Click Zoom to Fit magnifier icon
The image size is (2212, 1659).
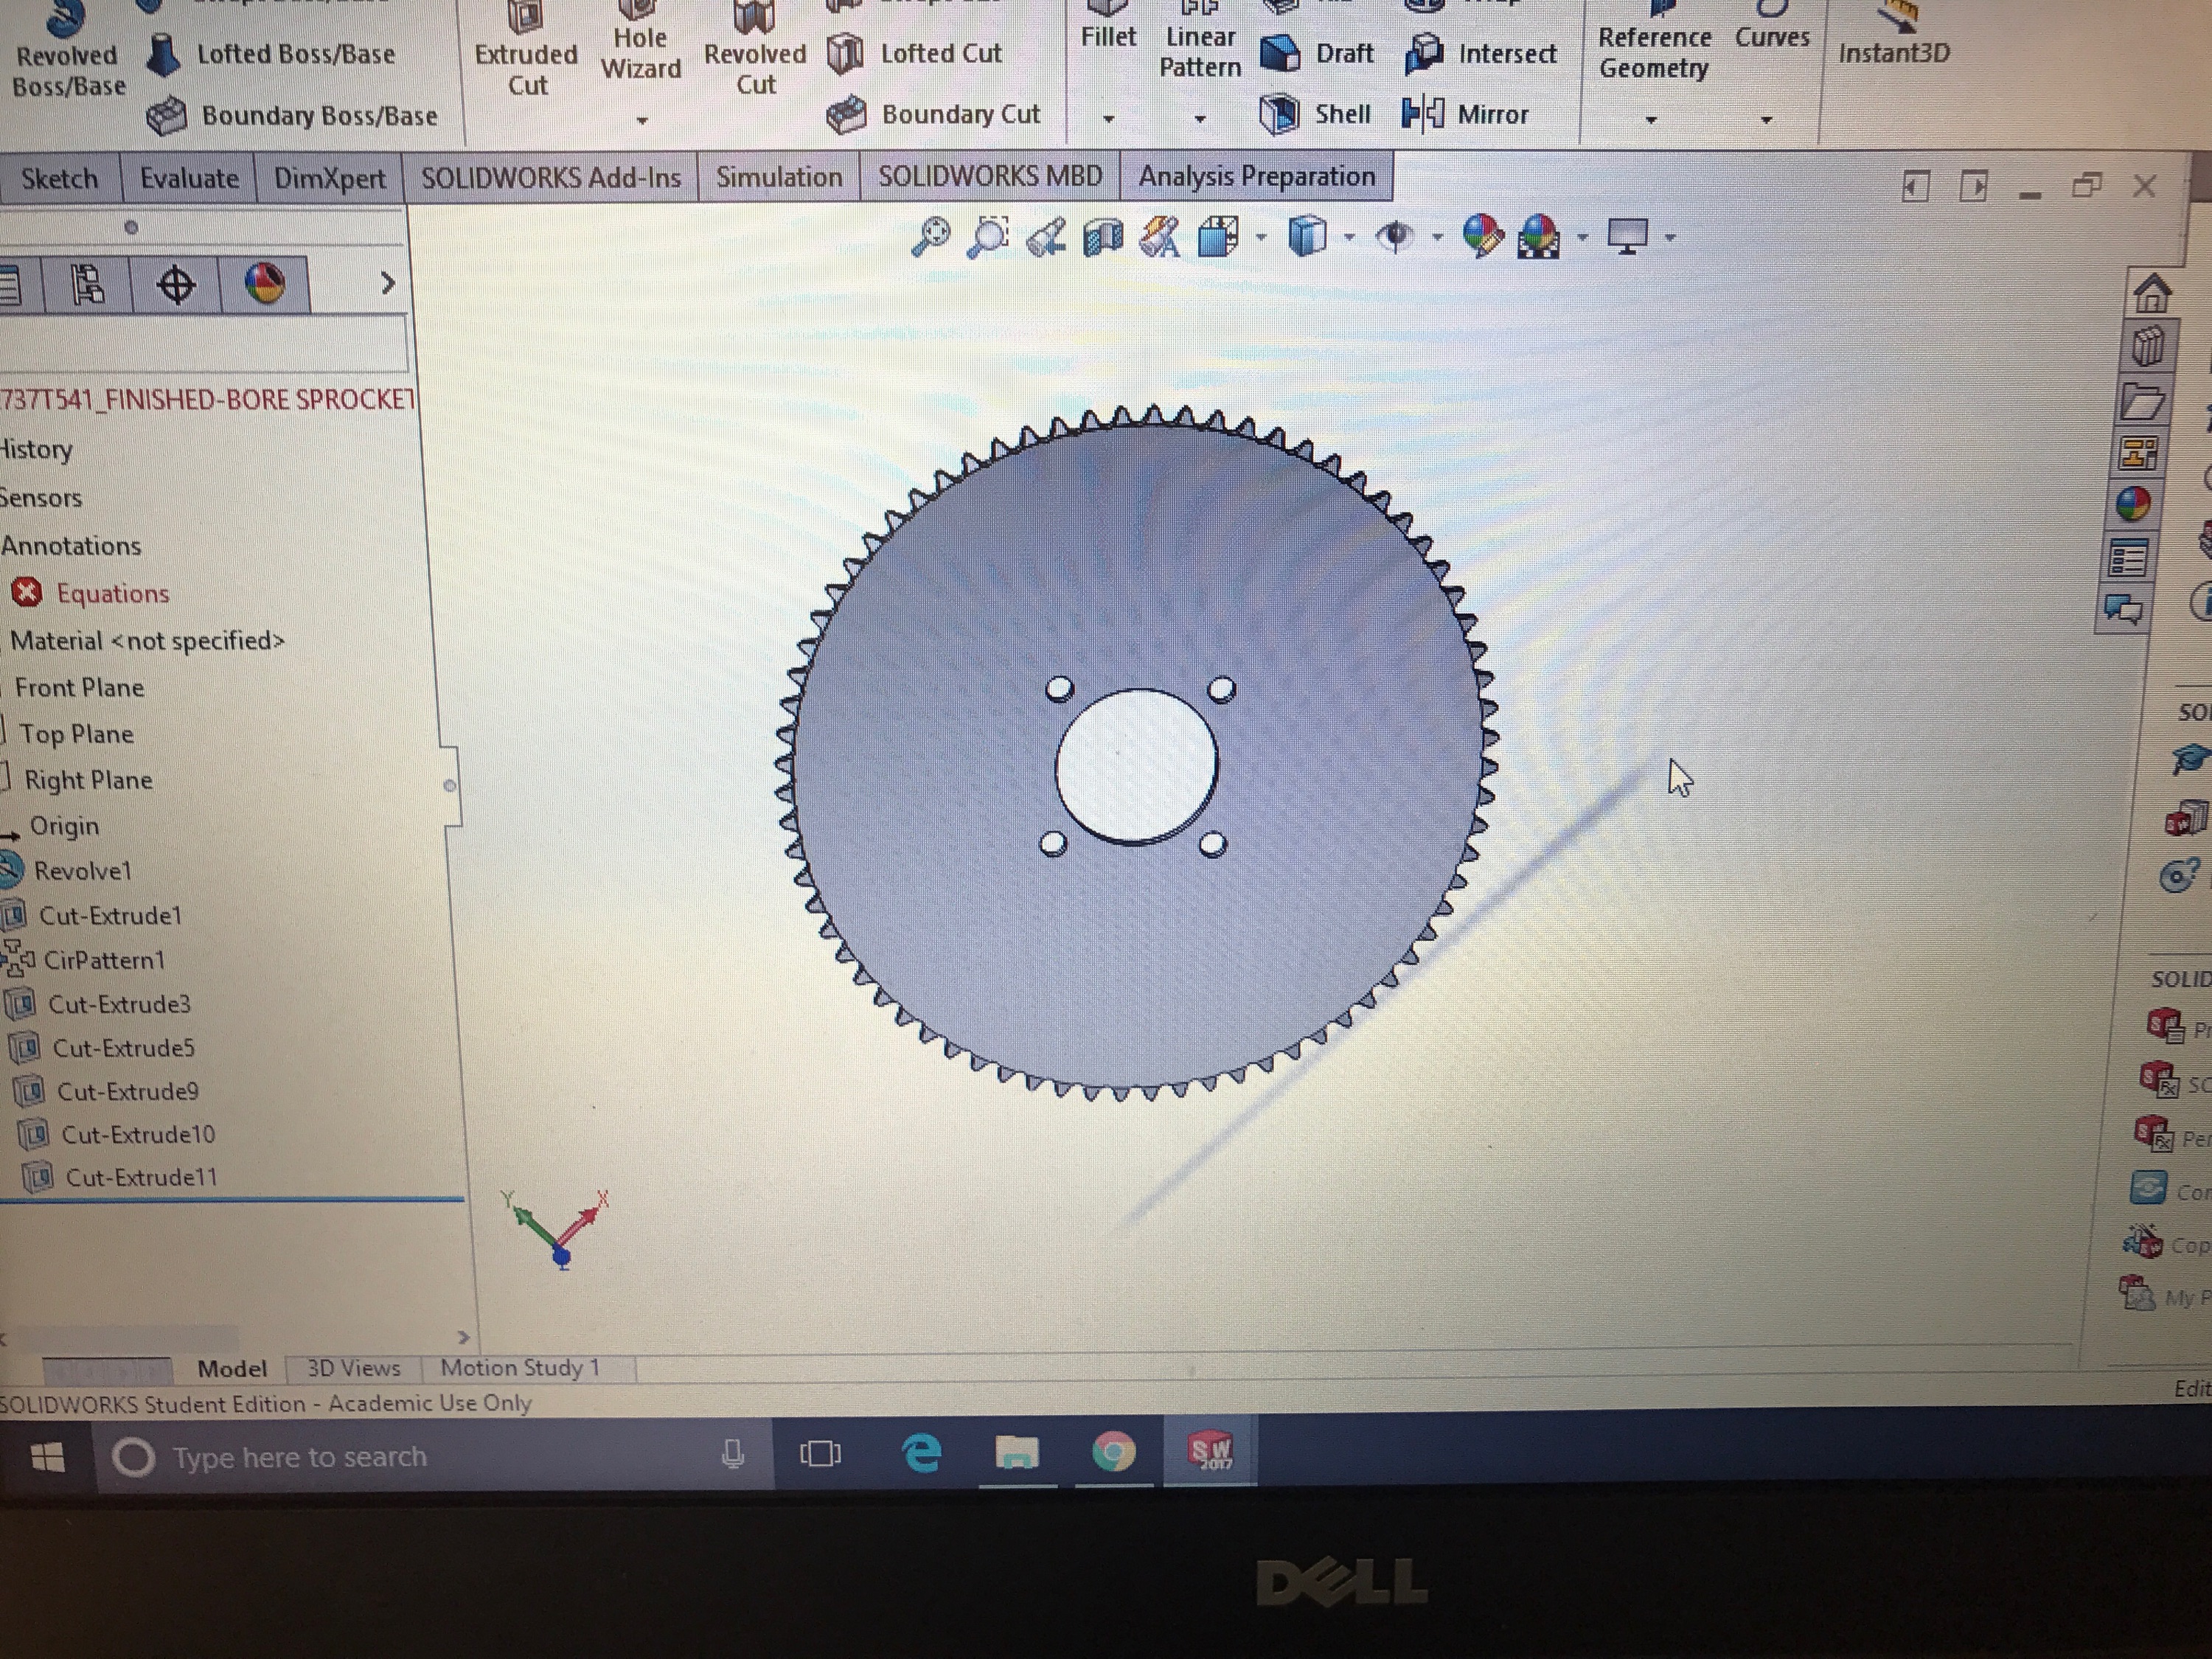point(930,238)
